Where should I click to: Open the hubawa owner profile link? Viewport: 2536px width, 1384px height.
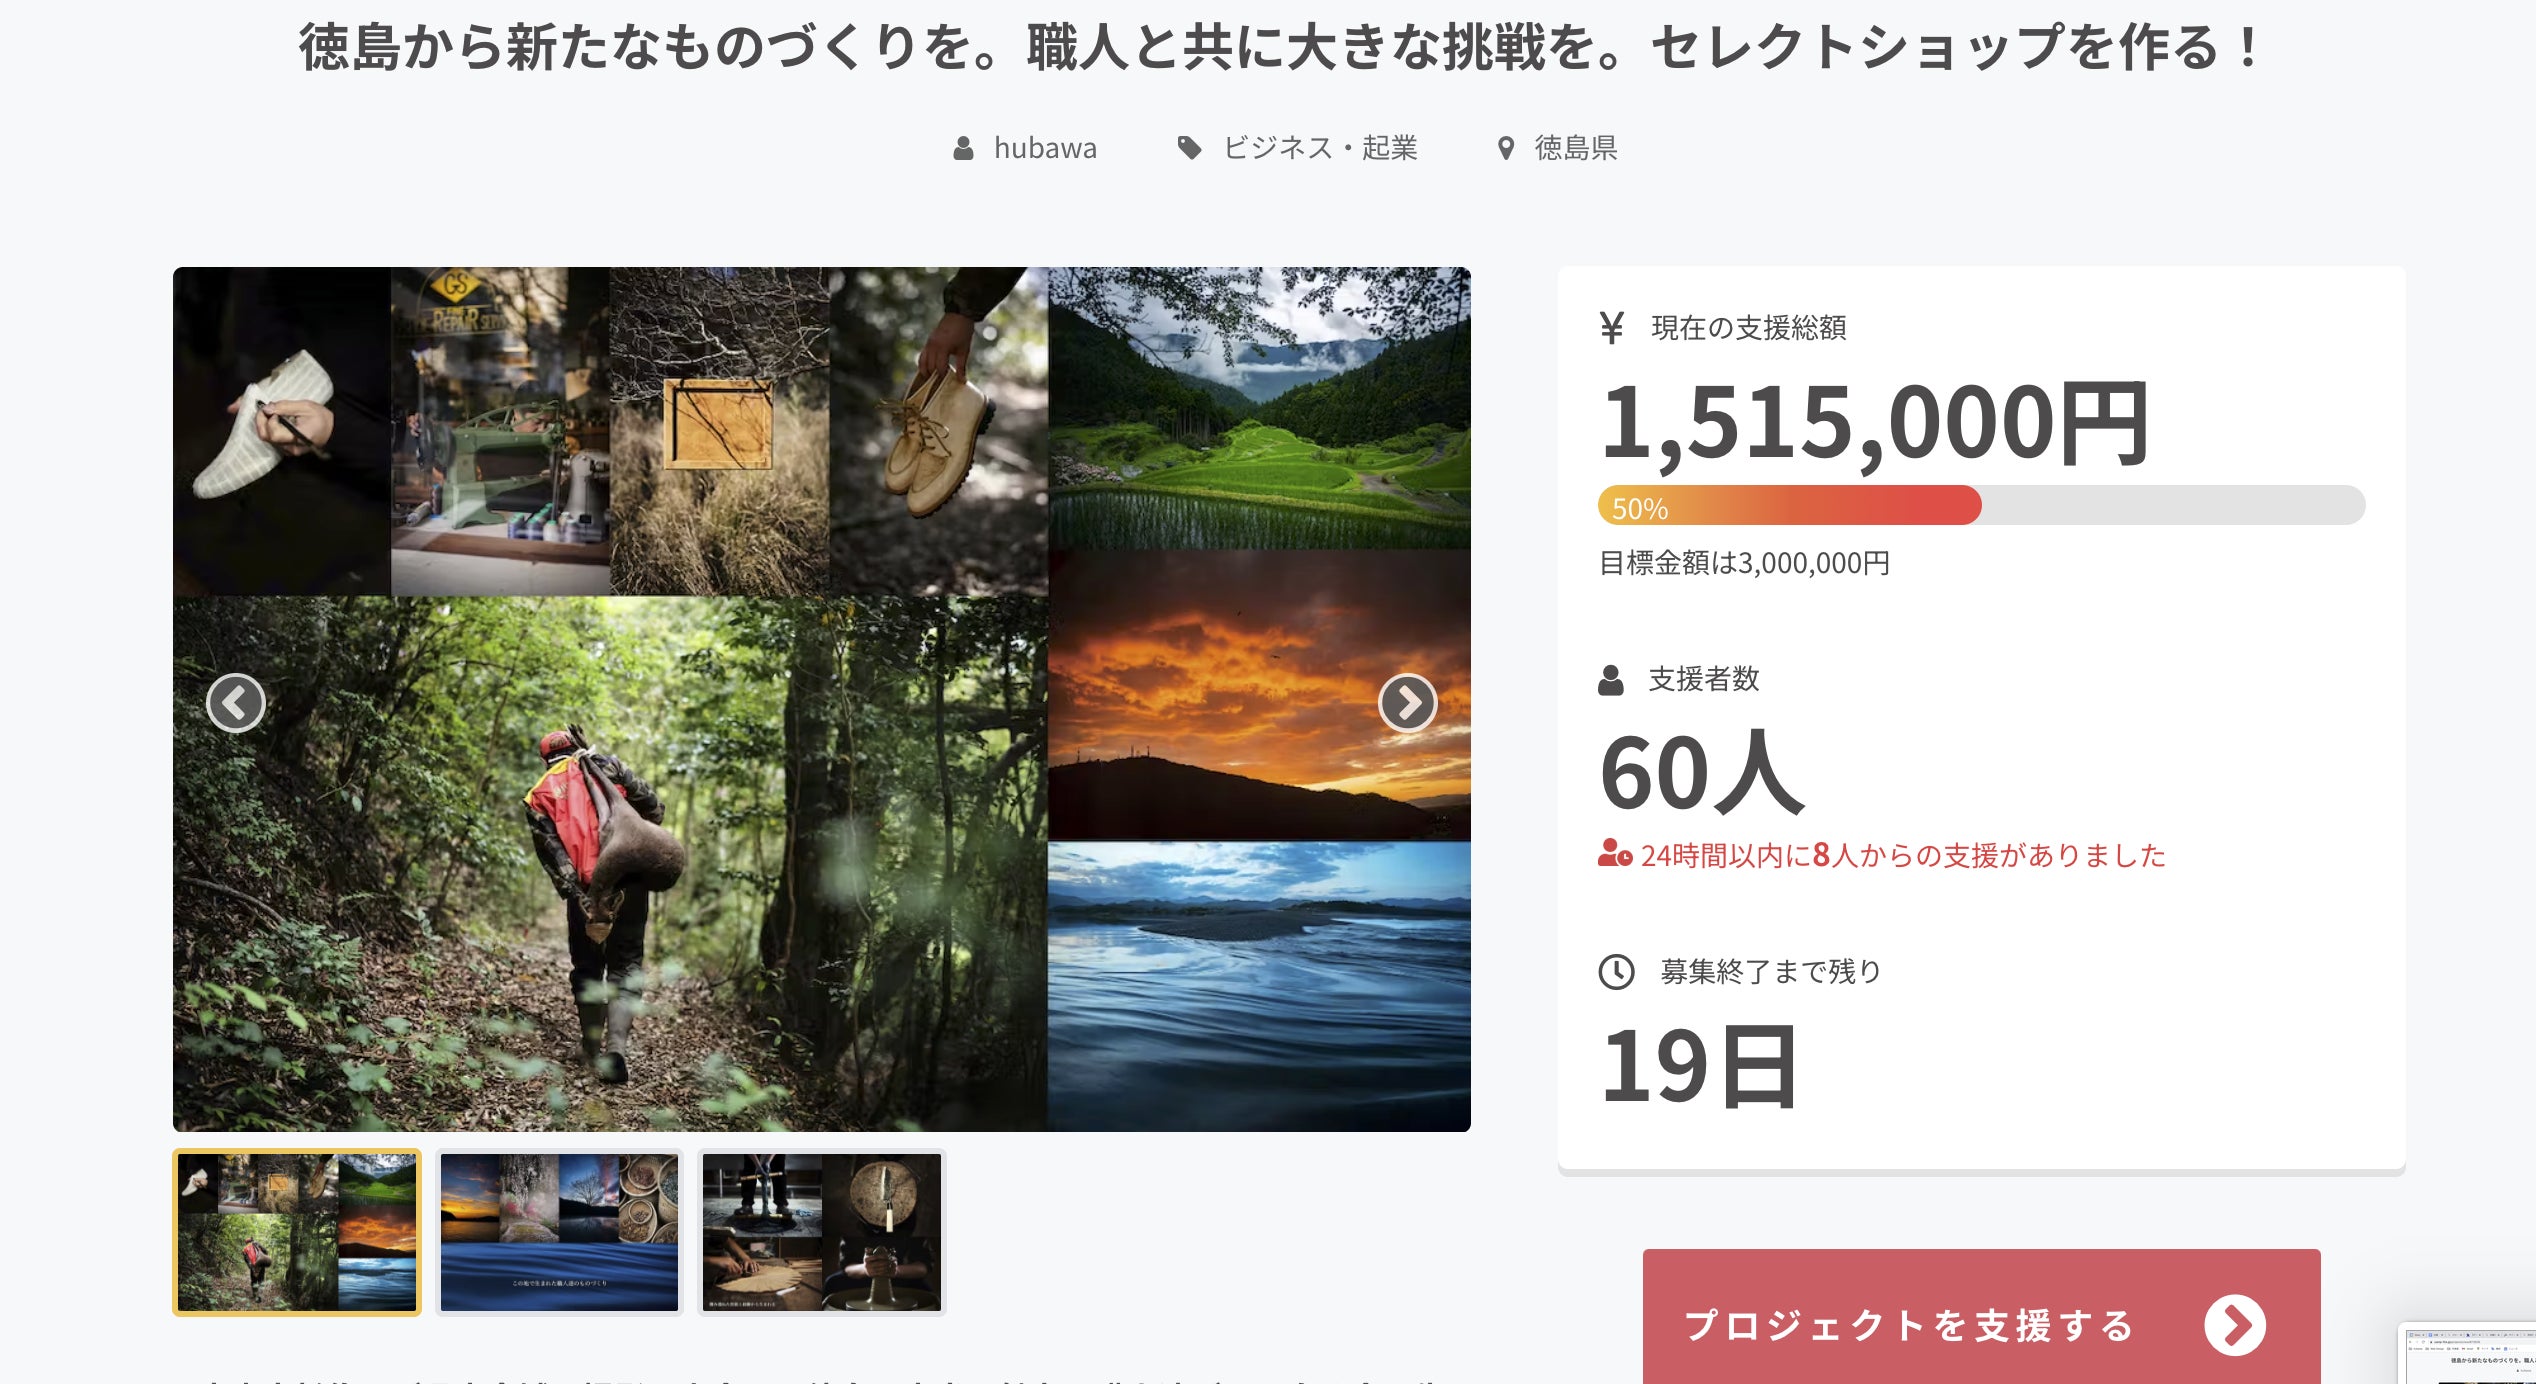[x=1044, y=148]
